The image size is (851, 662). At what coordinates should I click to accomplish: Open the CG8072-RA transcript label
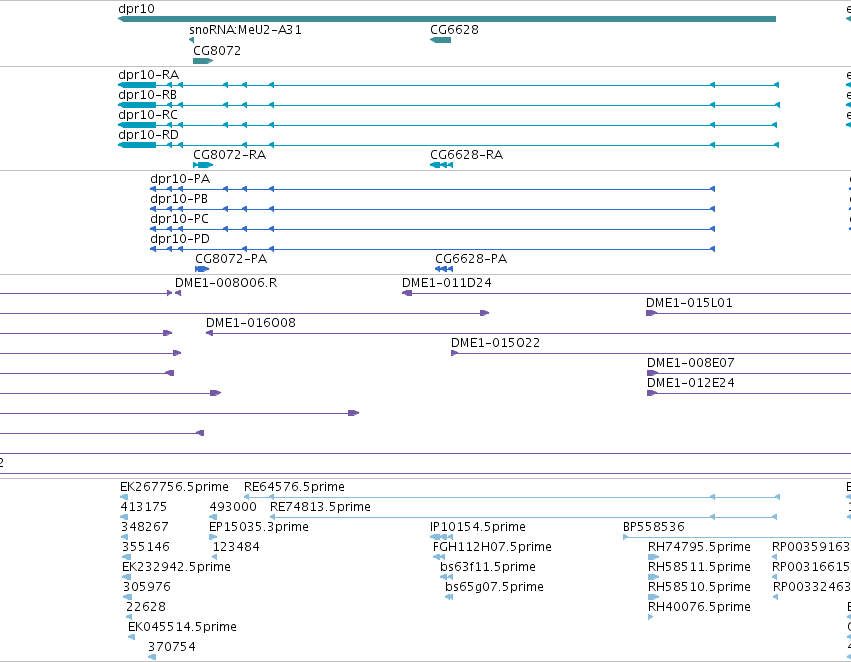coord(230,155)
